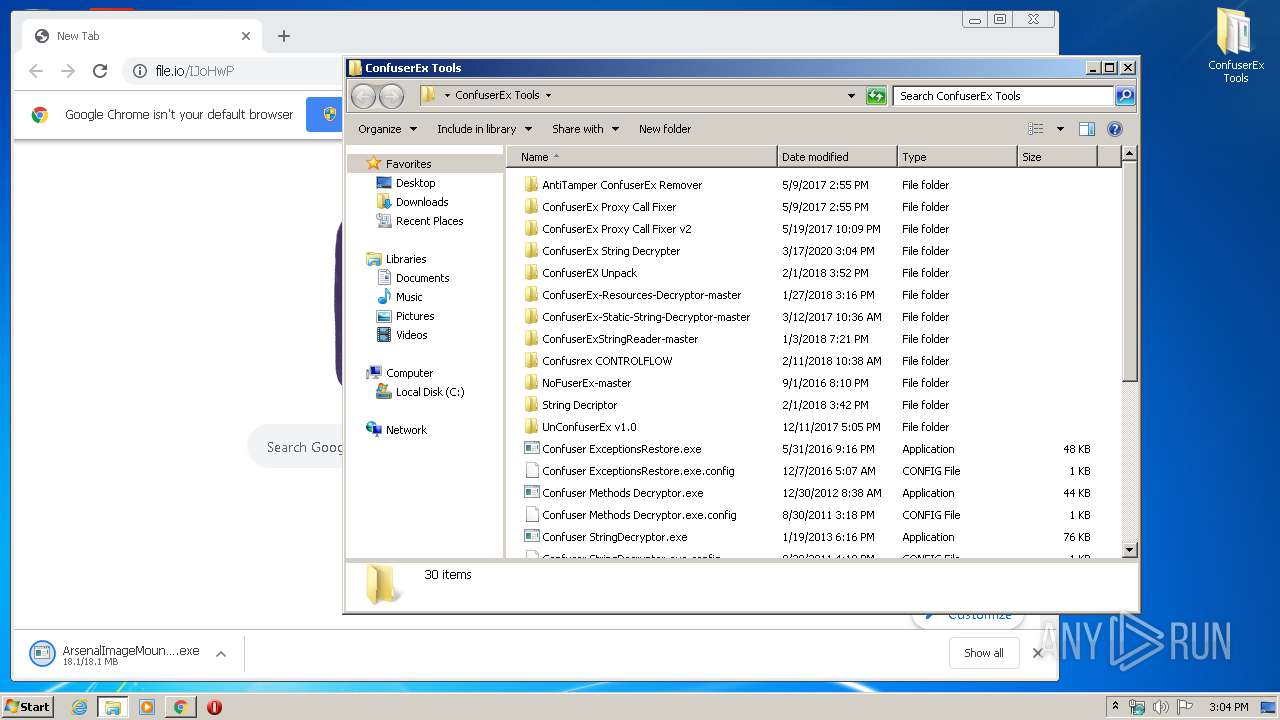Click the Chrome address bar URL

coord(194,71)
